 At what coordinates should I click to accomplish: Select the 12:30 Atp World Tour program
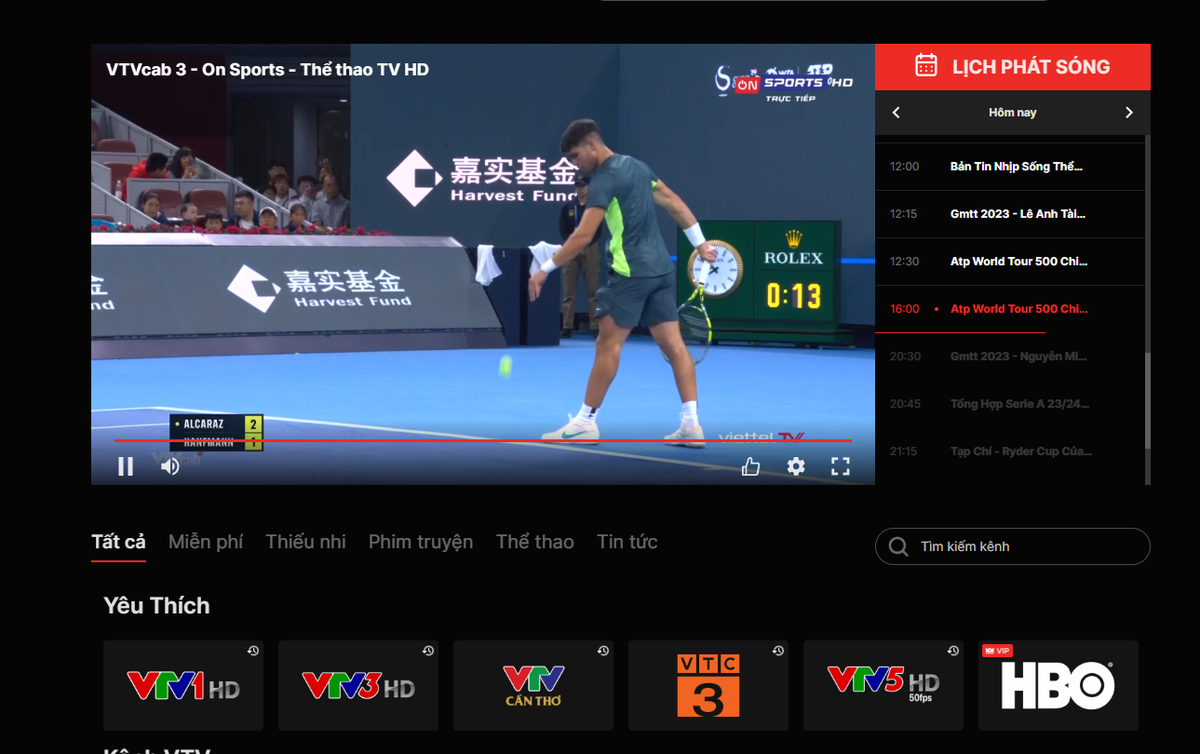coord(1010,261)
